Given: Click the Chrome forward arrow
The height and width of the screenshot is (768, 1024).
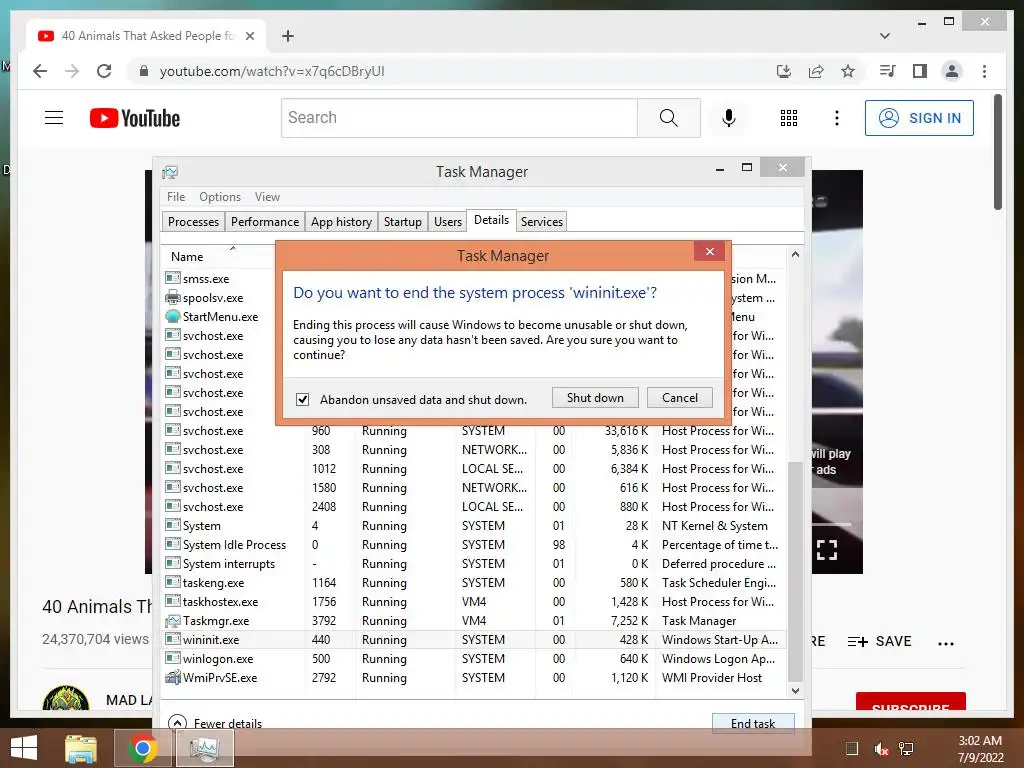Looking at the screenshot, I should pos(72,71).
